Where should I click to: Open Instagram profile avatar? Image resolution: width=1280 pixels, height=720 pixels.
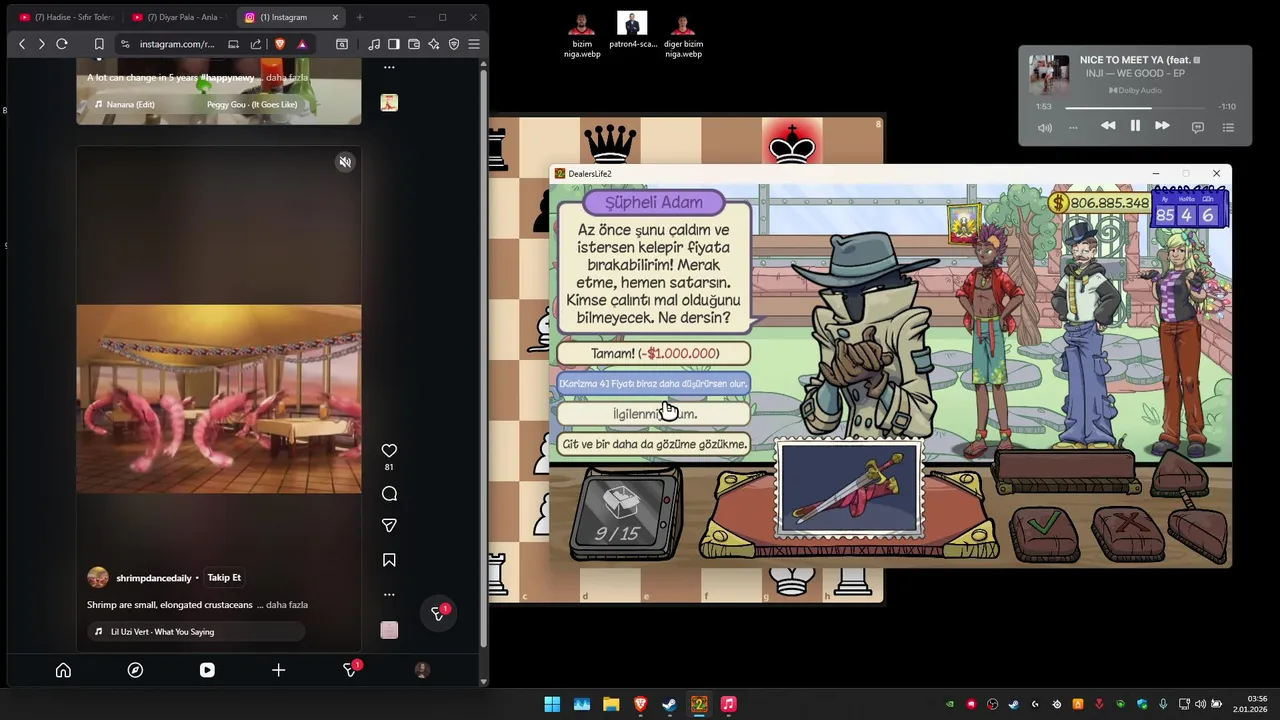point(422,670)
